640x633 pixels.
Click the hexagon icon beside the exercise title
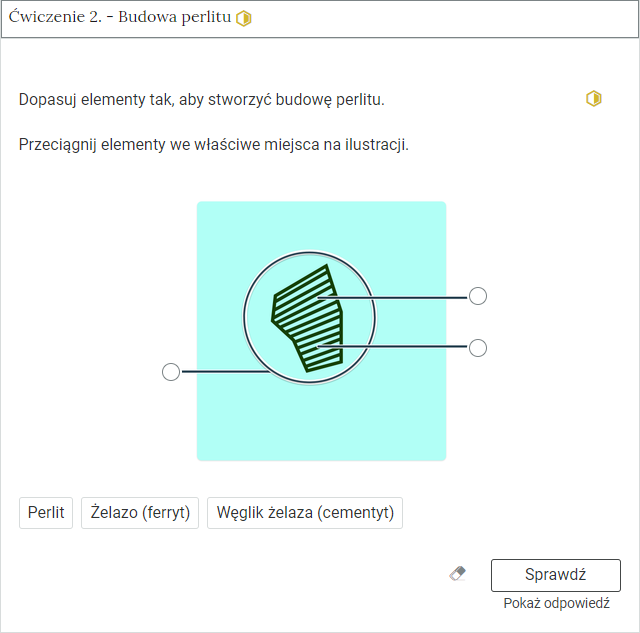coord(244,19)
